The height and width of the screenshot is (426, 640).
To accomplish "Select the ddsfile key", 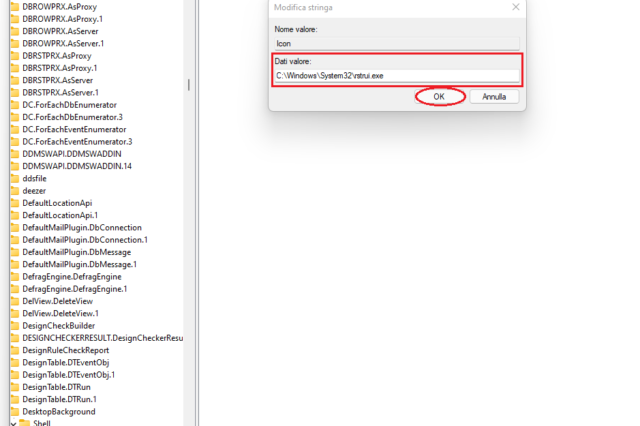I will coord(34,178).
